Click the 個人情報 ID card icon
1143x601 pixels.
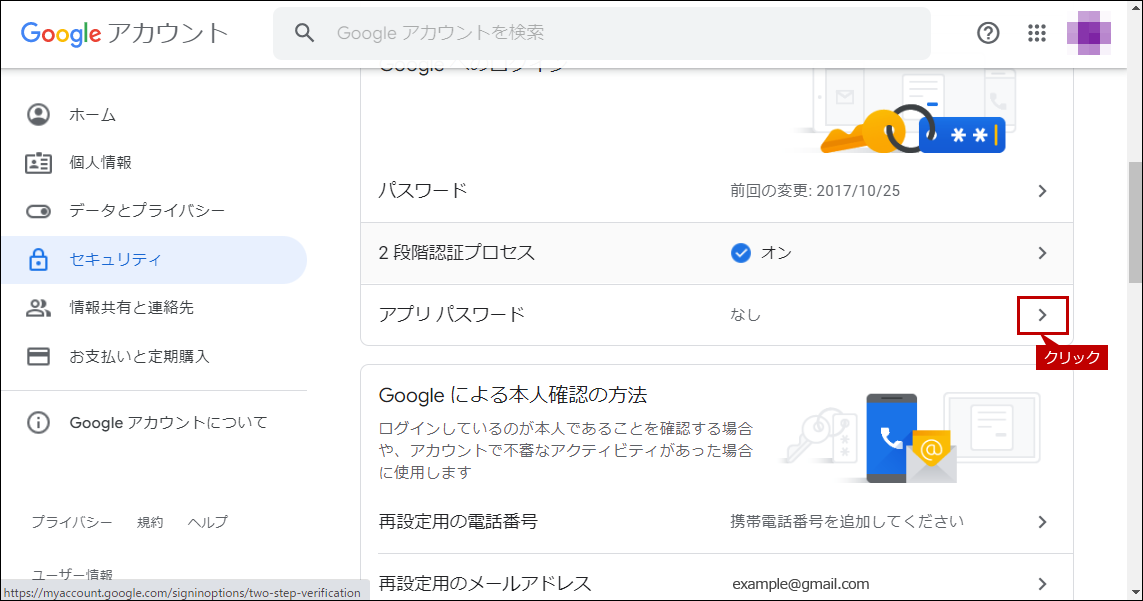tap(39, 163)
